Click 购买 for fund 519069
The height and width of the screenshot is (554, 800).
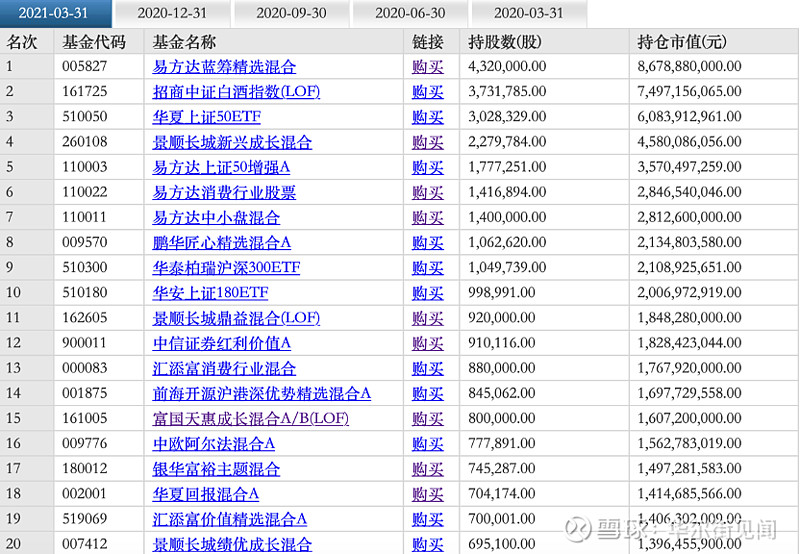click(x=428, y=519)
